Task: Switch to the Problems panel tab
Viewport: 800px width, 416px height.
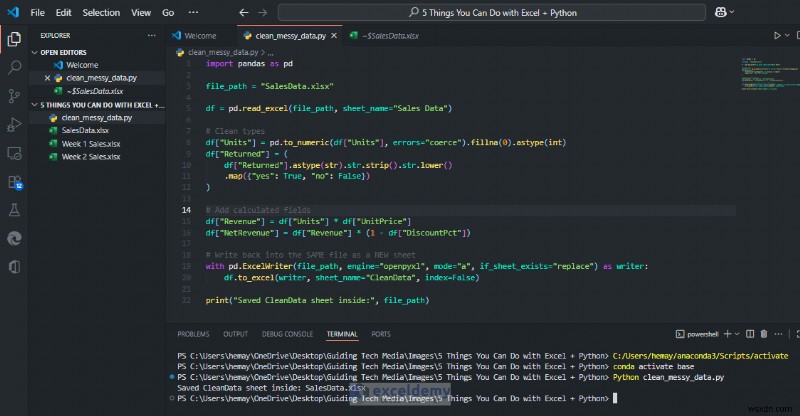Action: click(x=193, y=334)
